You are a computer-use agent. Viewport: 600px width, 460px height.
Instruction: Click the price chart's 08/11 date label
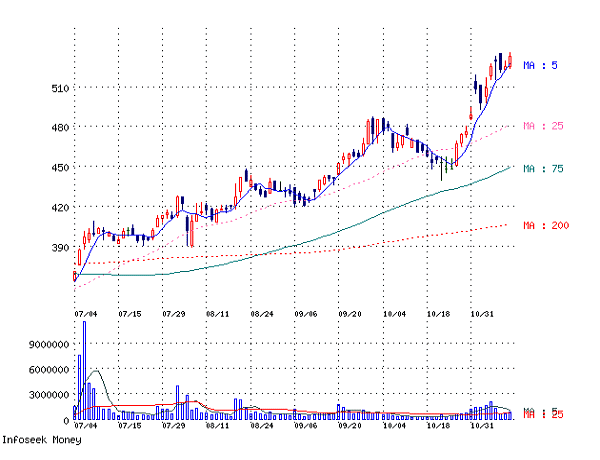pyautogui.click(x=218, y=314)
